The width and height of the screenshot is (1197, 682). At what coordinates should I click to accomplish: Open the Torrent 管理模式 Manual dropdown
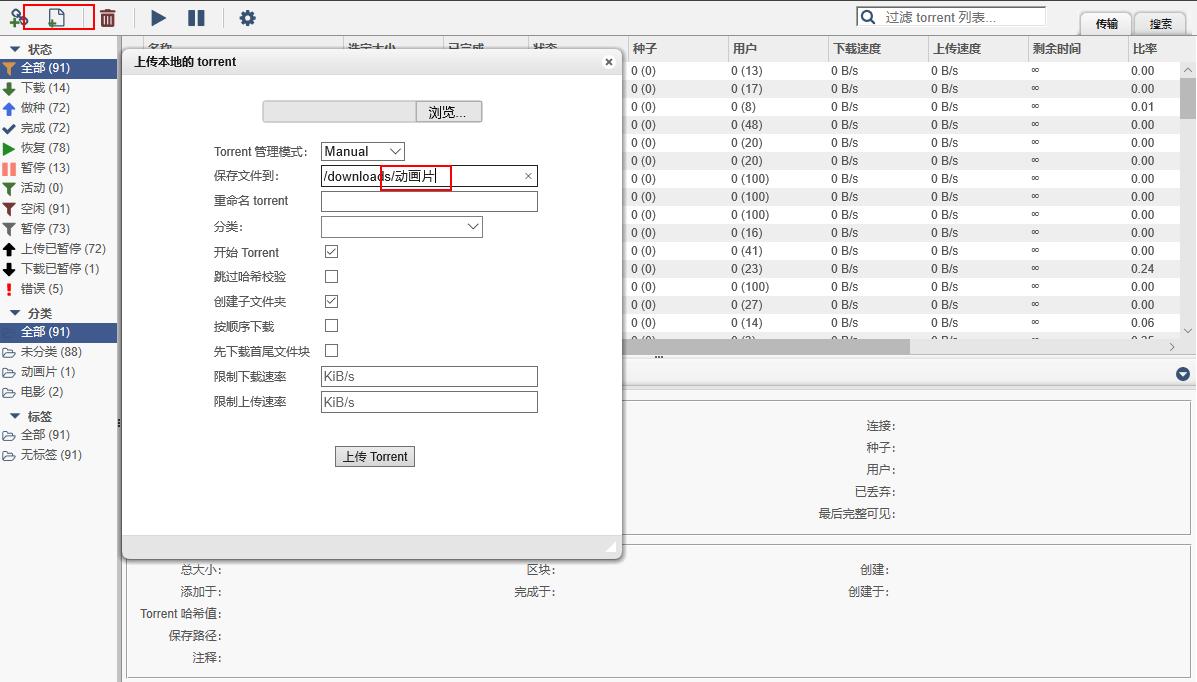(x=362, y=151)
